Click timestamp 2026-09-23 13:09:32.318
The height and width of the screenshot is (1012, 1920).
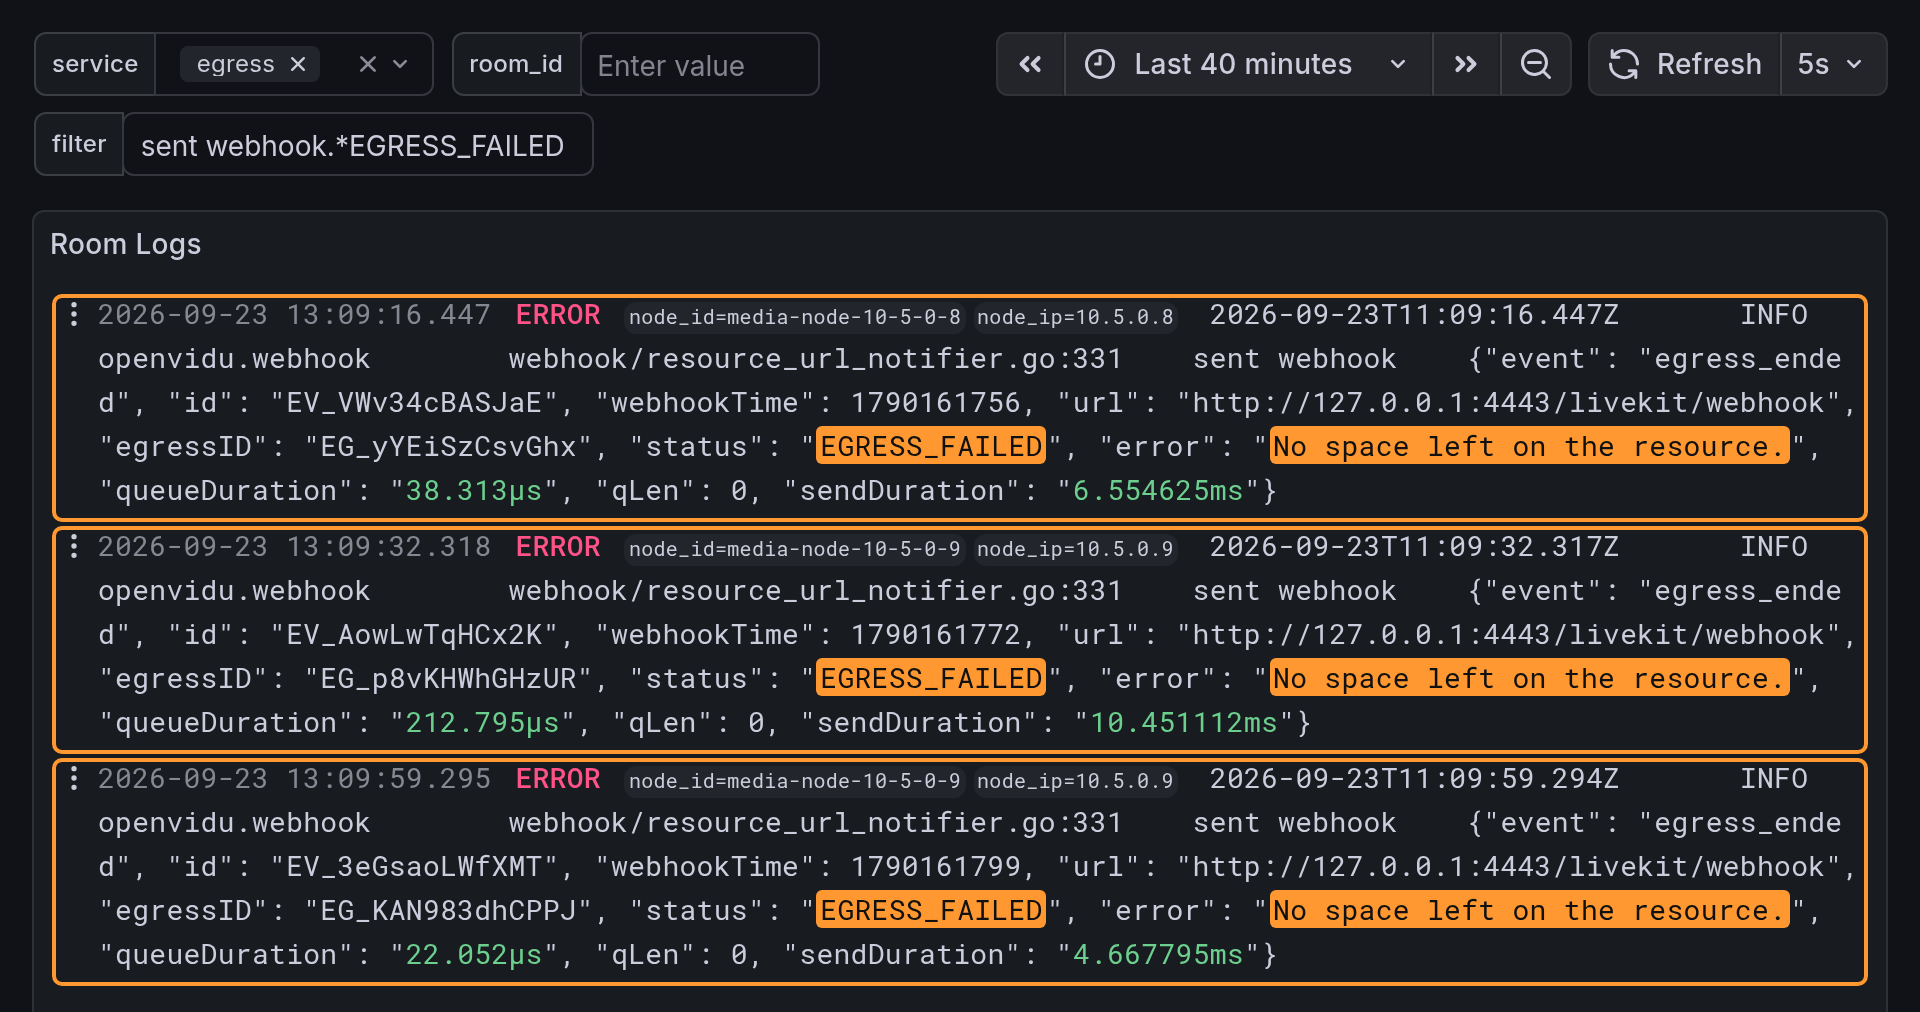(x=294, y=547)
